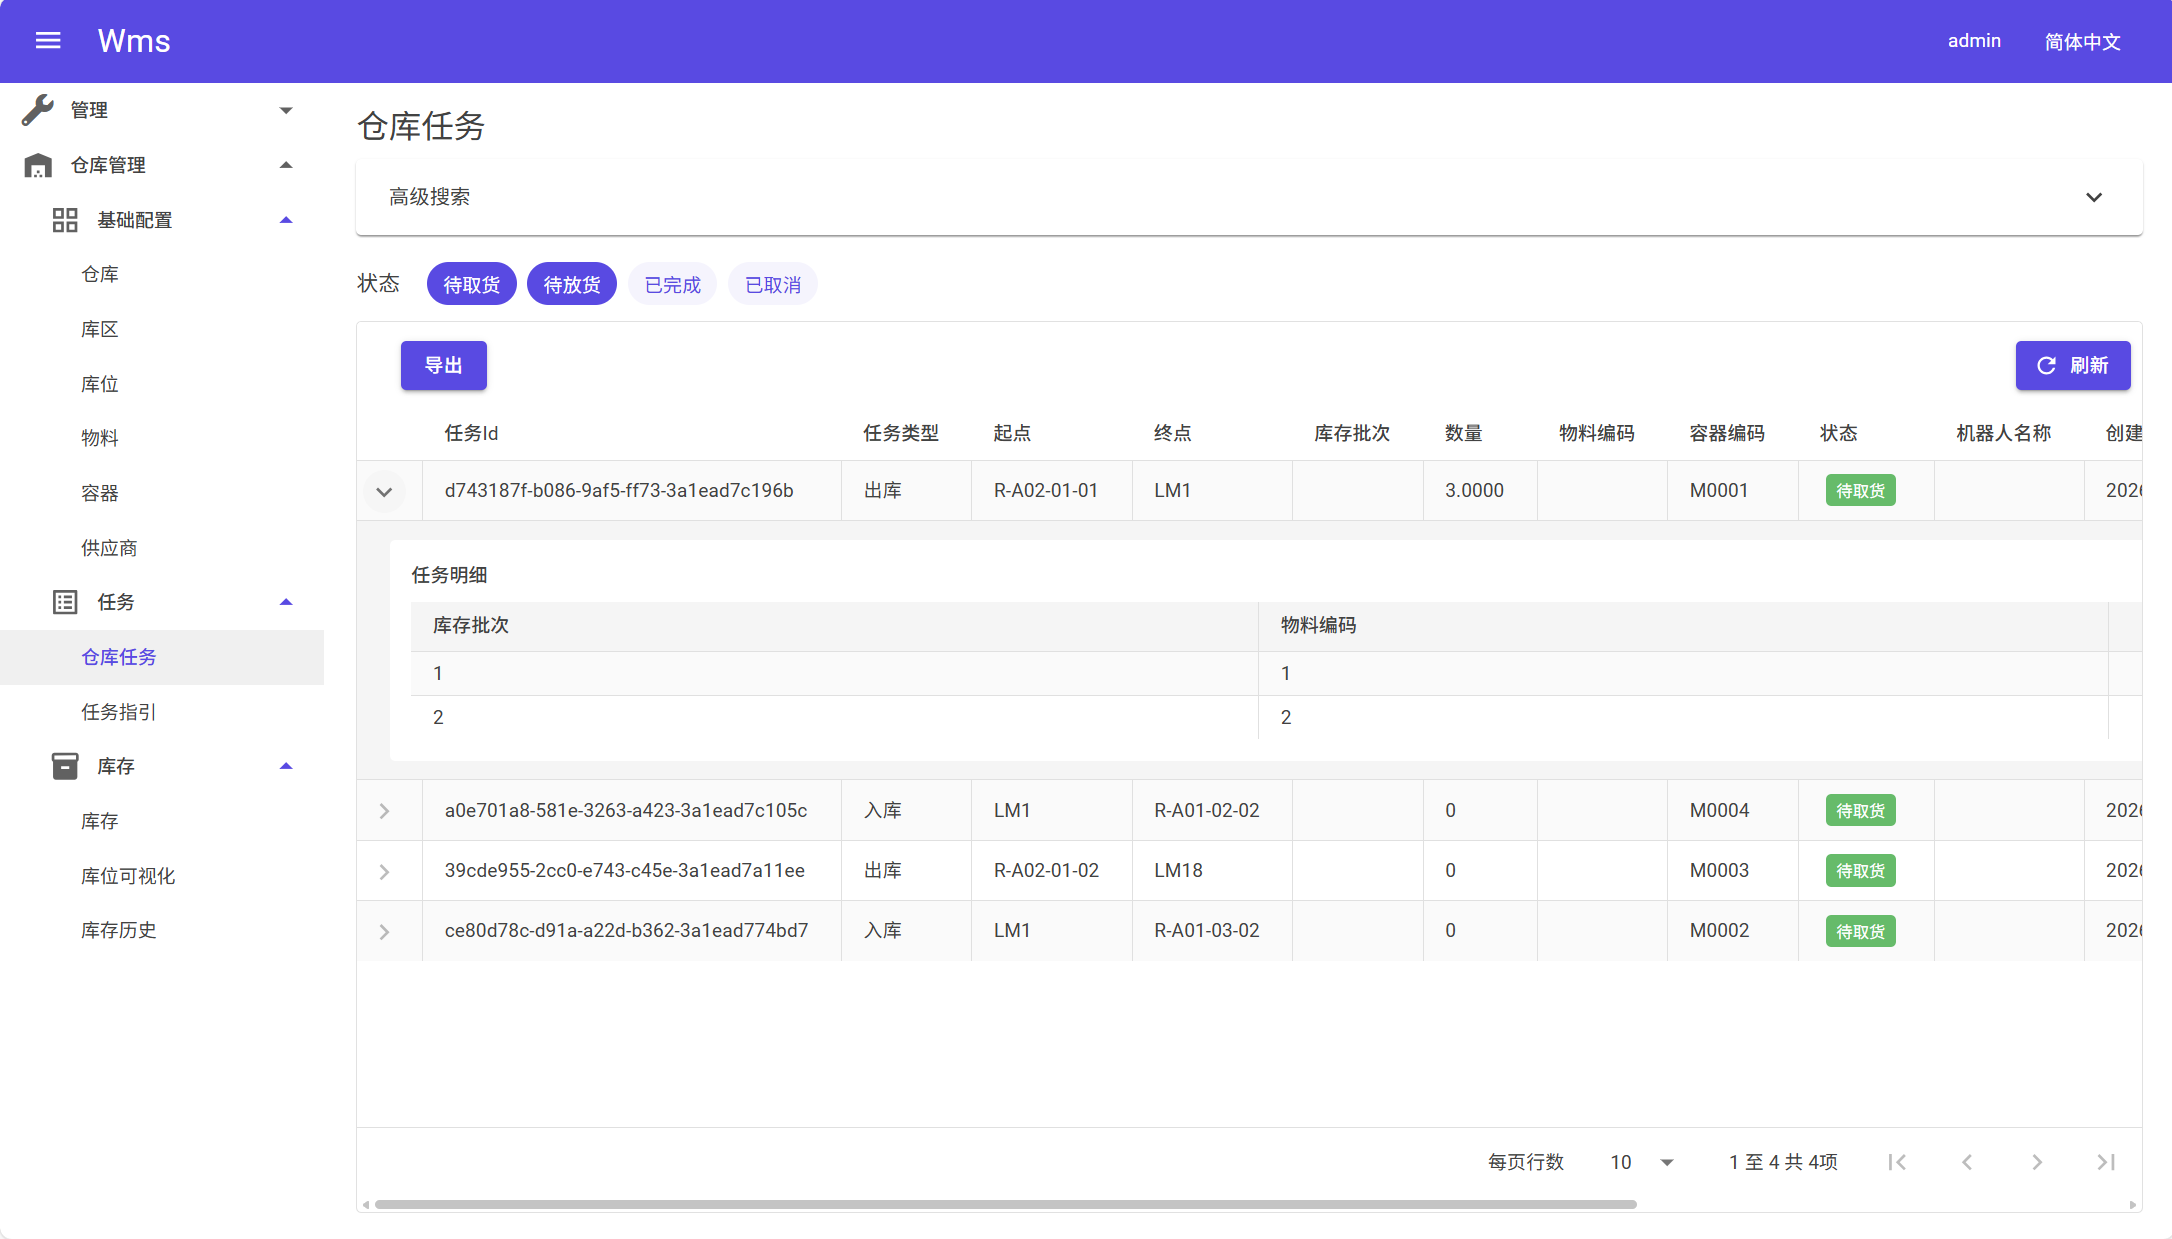The height and width of the screenshot is (1239, 2172).
Task: Click the 待取货 badge in M0004 row
Action: tap(1861, 811)
